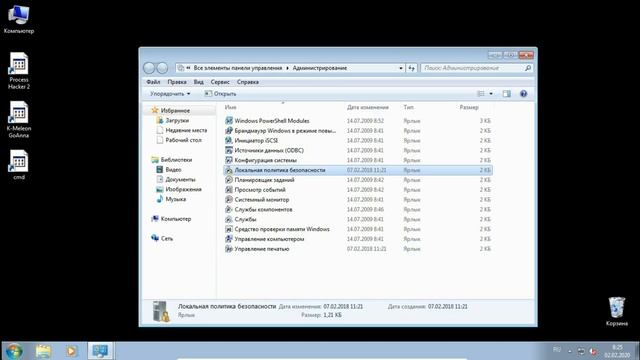Open the Видео library
The height and width of the screenshot is (360, 640).
coord(173,169)
